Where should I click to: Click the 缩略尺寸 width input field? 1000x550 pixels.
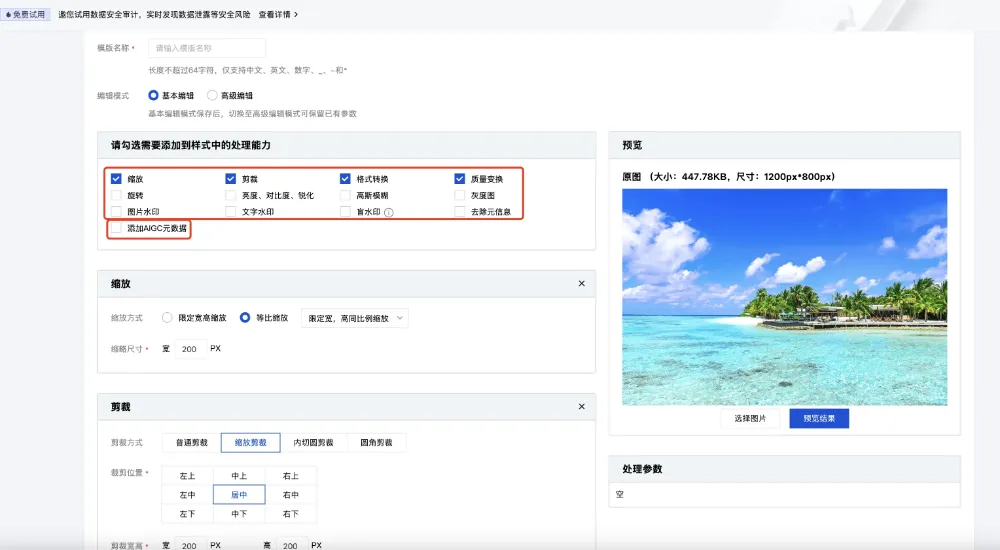coord(191,348)
